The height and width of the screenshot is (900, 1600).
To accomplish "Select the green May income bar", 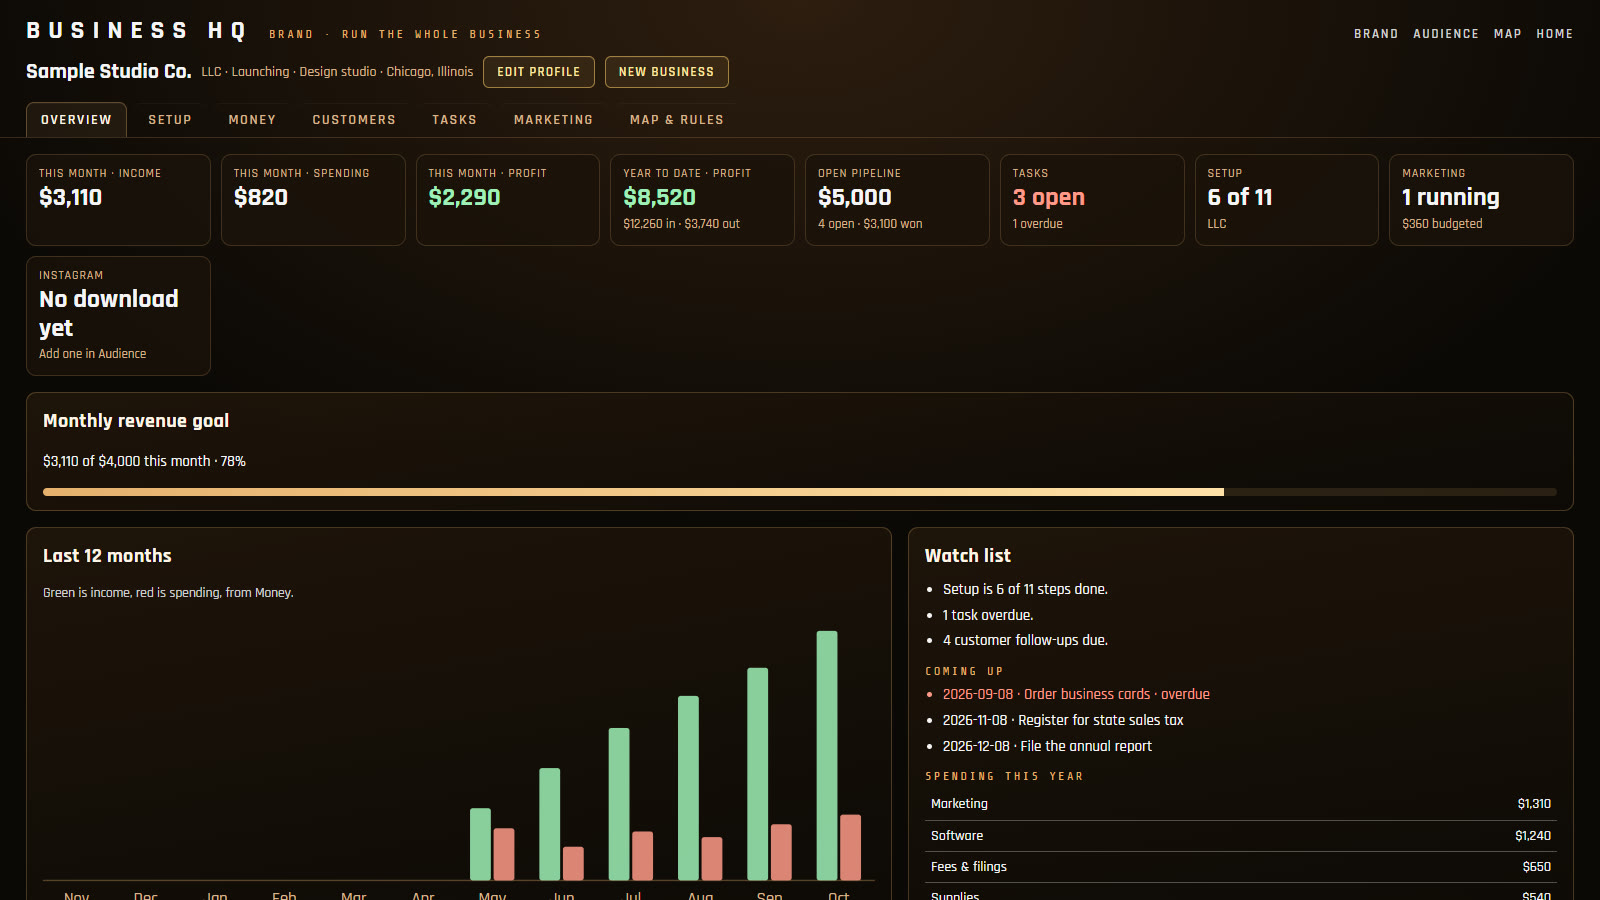I will [480, 844].
